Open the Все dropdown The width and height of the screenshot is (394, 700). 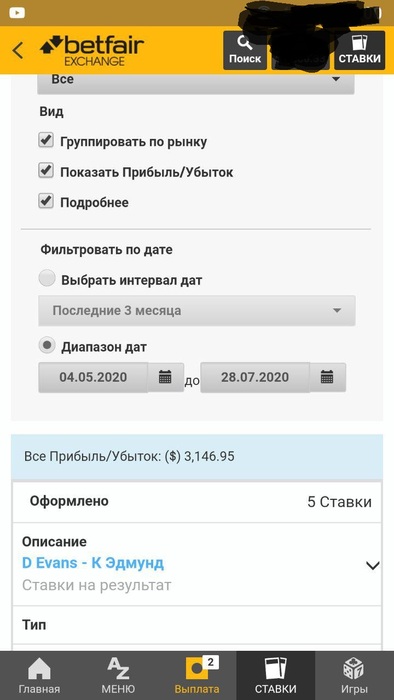pyautogui.click(x=196, y=81)
